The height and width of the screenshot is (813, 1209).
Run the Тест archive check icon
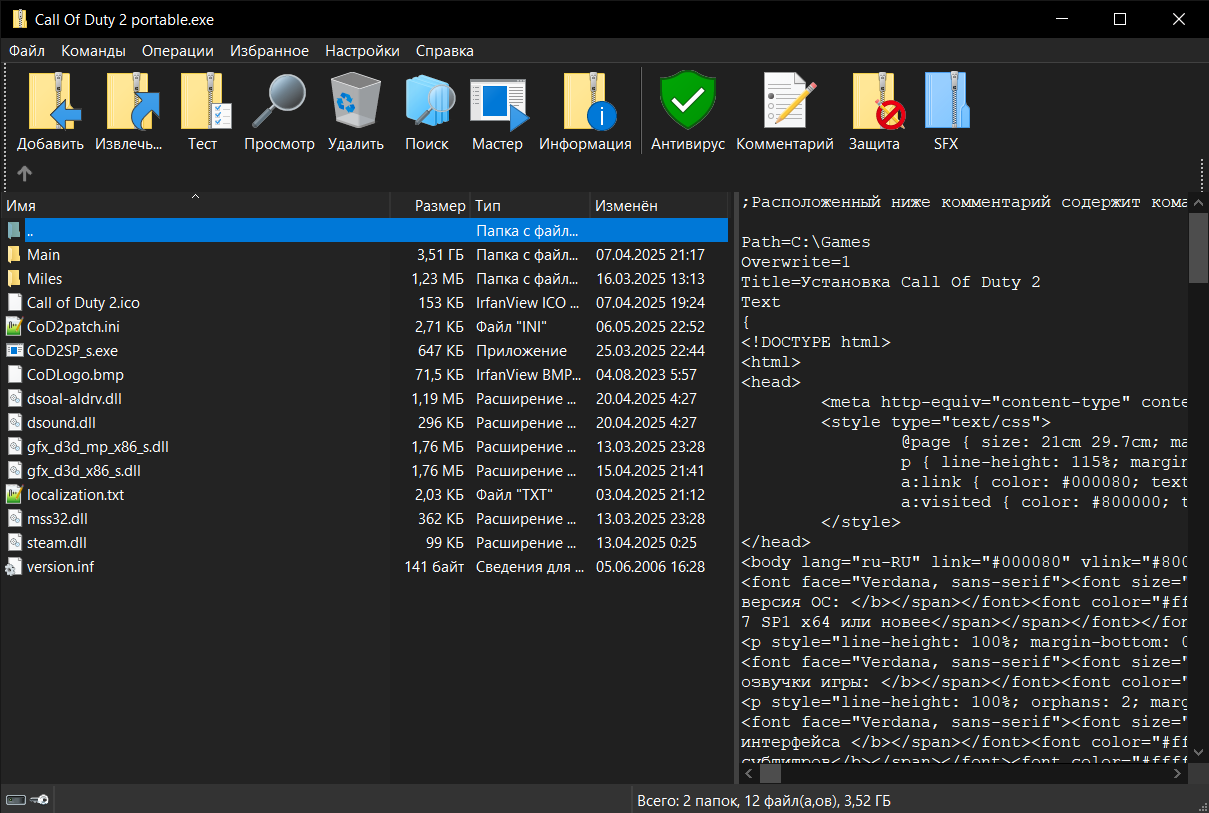coord(206,102)
